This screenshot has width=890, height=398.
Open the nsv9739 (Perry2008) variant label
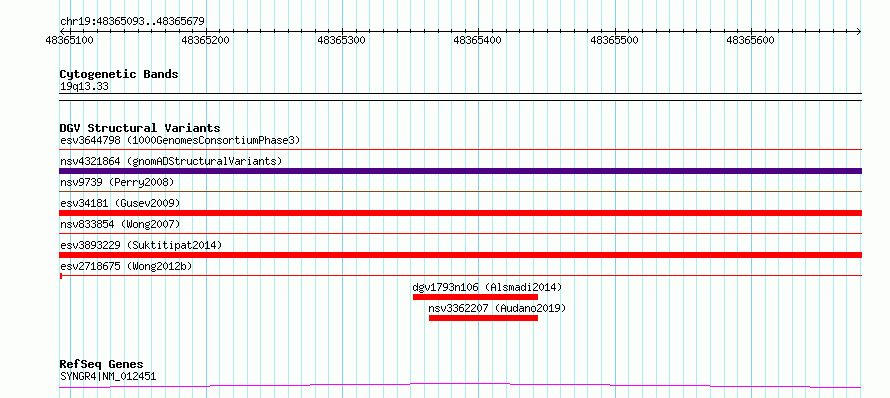coord(117,182)
